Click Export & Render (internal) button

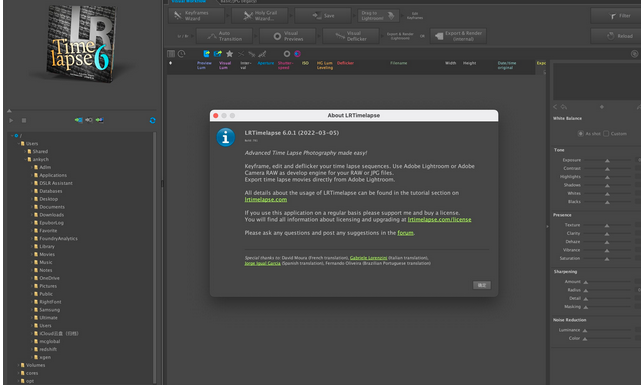(458, 36)
